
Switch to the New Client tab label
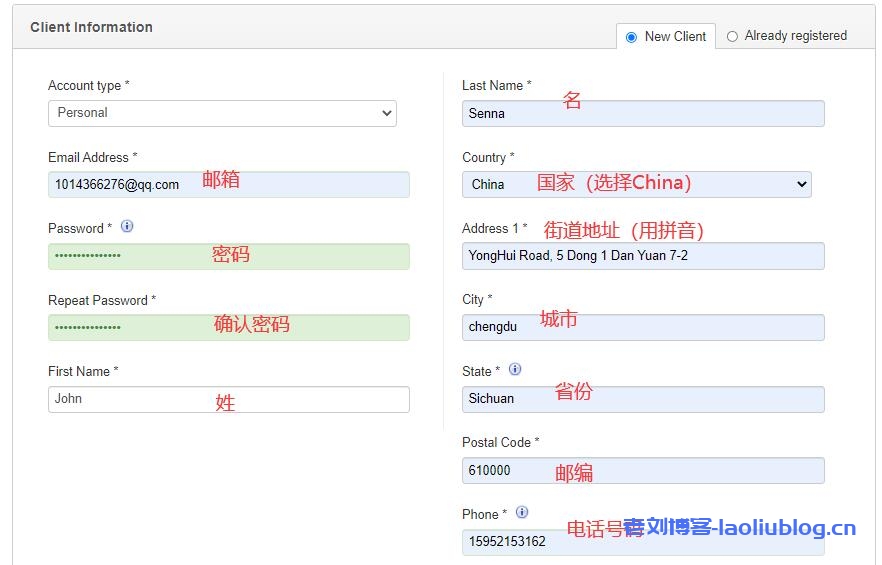coord(675,37)
